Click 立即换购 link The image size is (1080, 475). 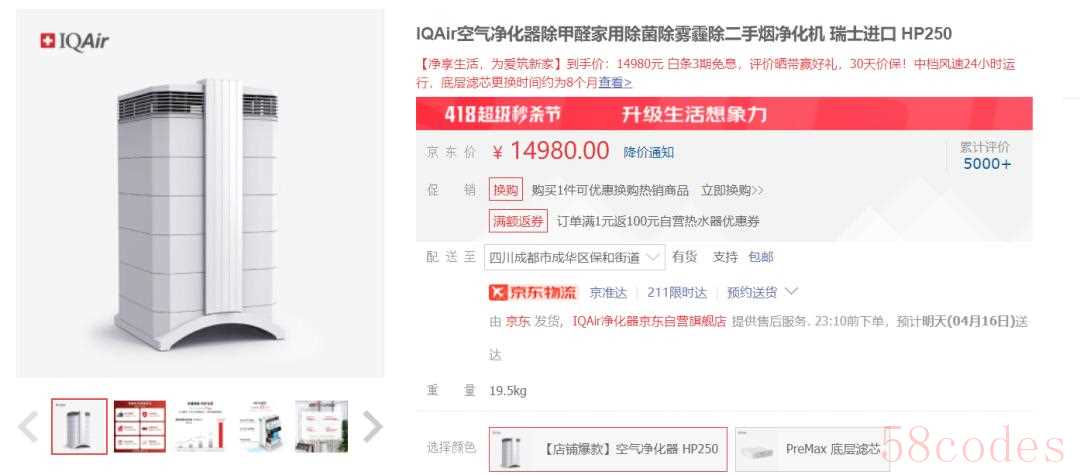pyautogui.click(x=732, y=190)
